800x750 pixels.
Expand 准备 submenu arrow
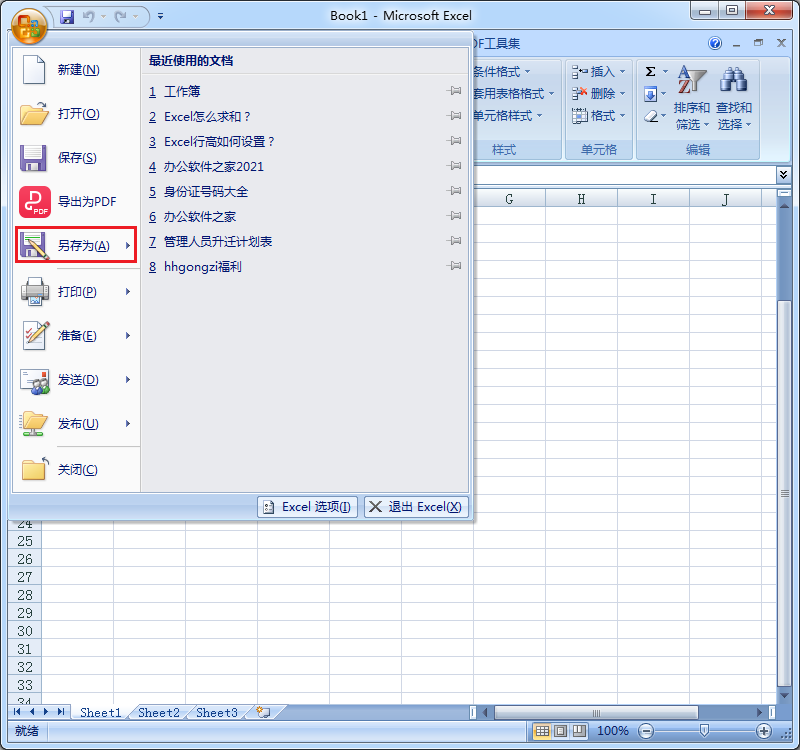point(128,336)
